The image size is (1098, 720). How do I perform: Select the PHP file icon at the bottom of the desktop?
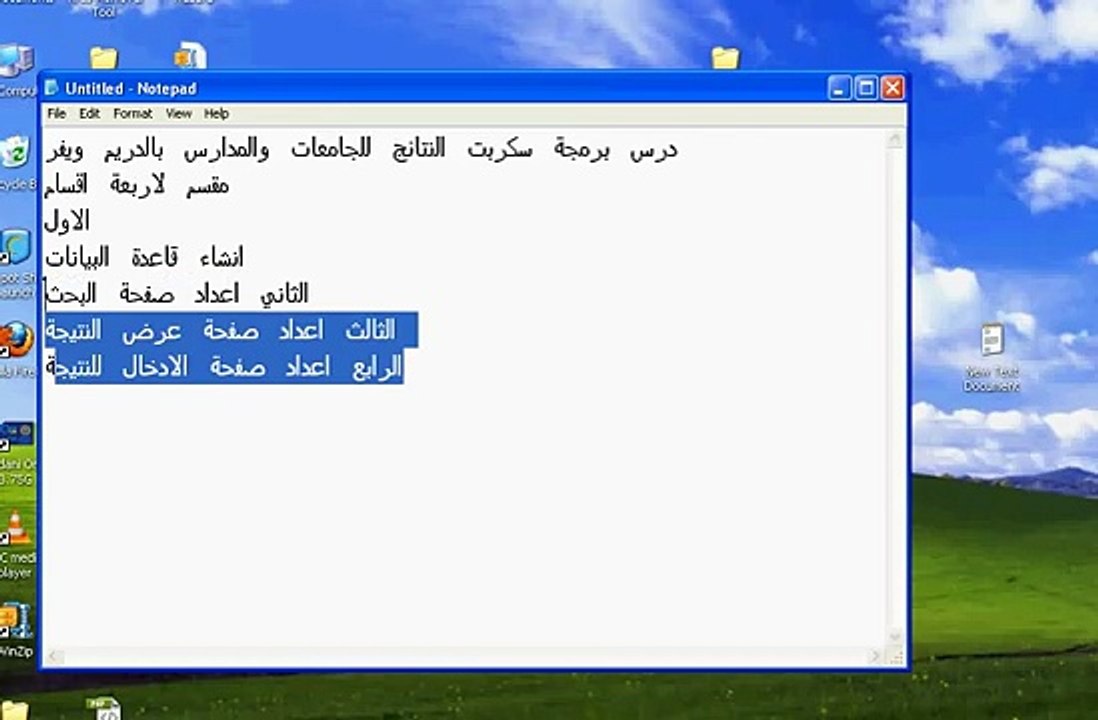click(105, 709)
